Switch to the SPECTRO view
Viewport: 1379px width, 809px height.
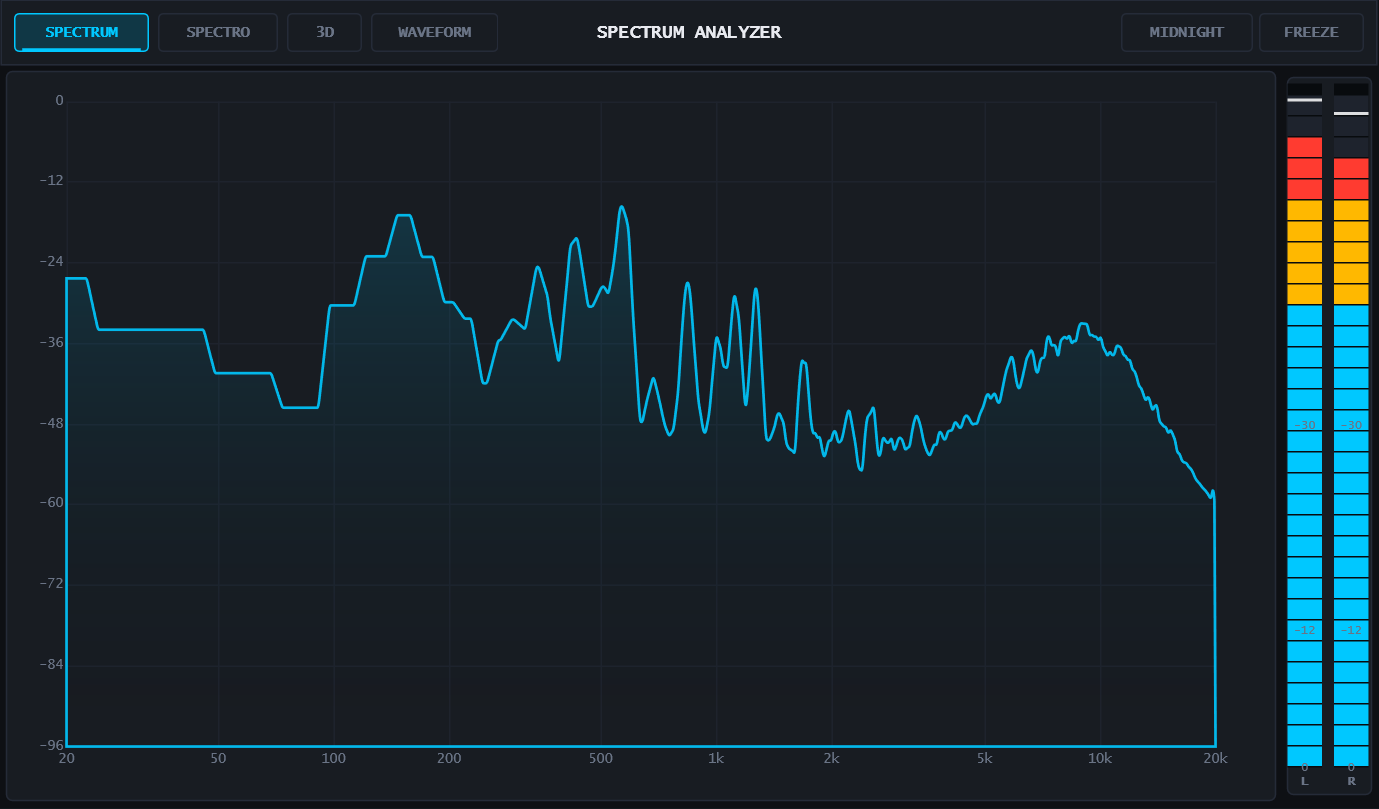tap(218, 32)
